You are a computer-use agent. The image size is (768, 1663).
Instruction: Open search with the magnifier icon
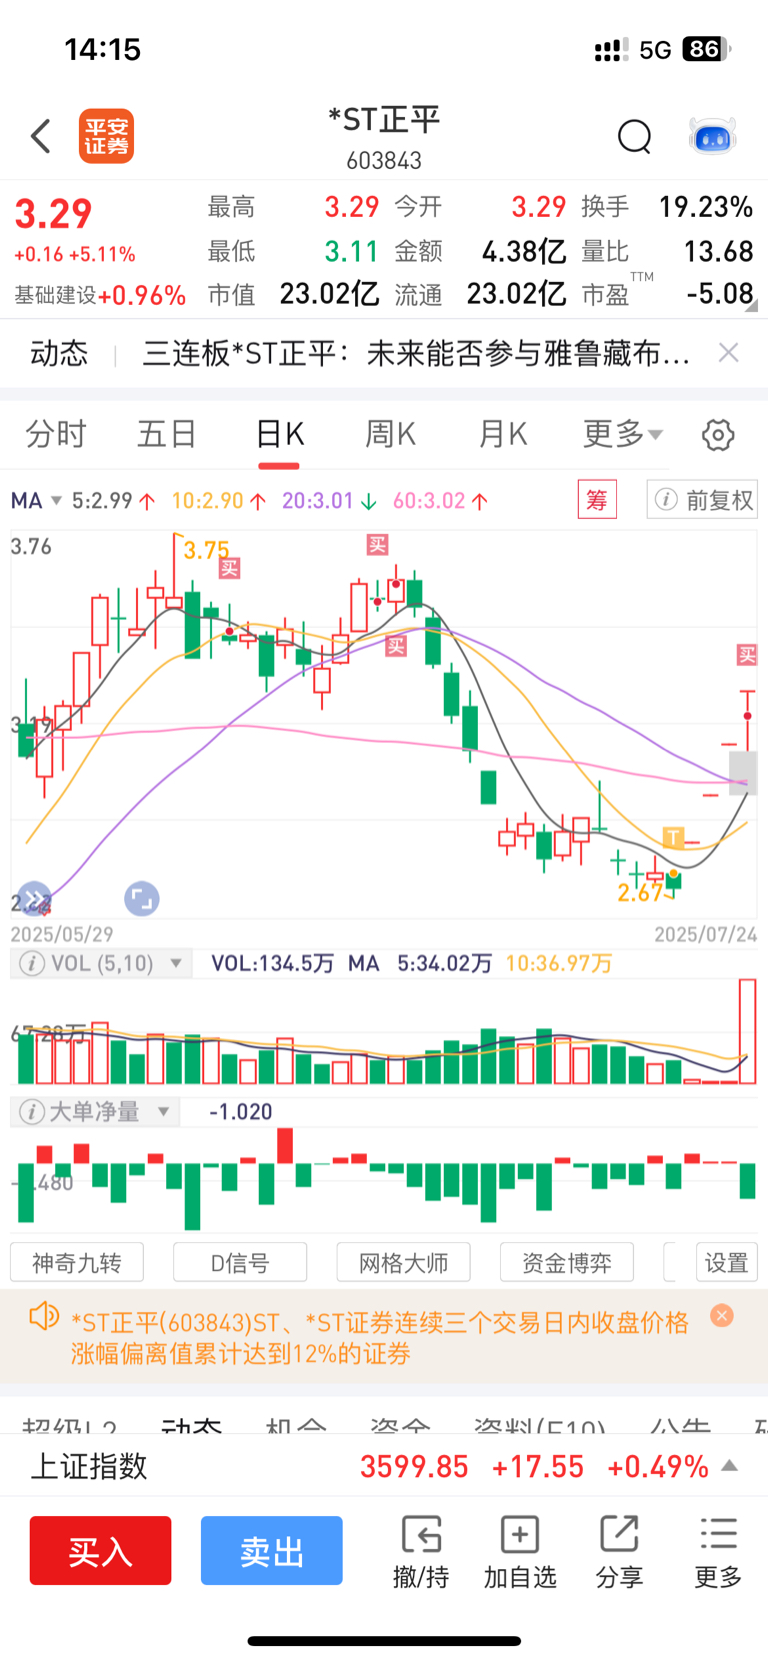coord(634,136)
